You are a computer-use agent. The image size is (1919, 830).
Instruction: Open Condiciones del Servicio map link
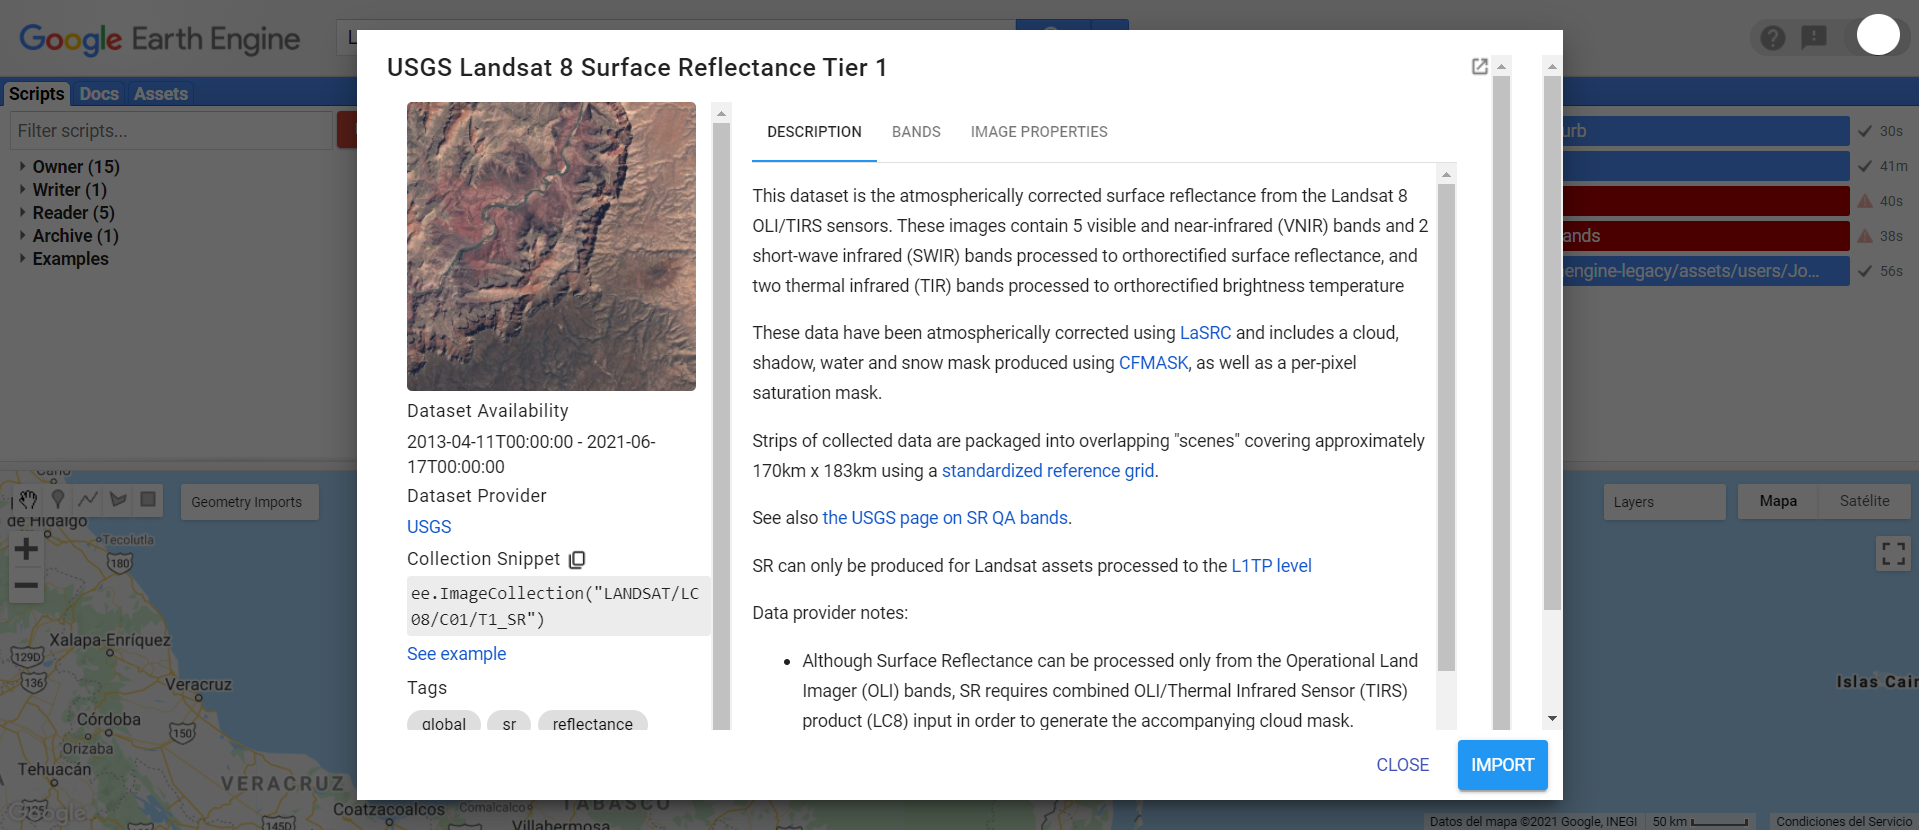[x=1843, y=822]
